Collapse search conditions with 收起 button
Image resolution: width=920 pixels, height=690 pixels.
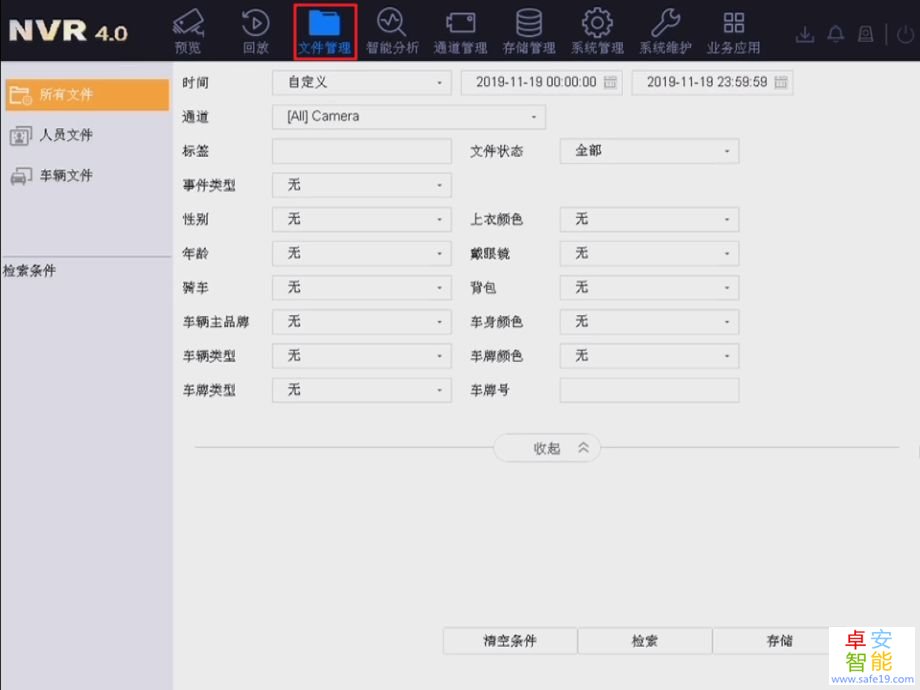click(x=546, y=448)
